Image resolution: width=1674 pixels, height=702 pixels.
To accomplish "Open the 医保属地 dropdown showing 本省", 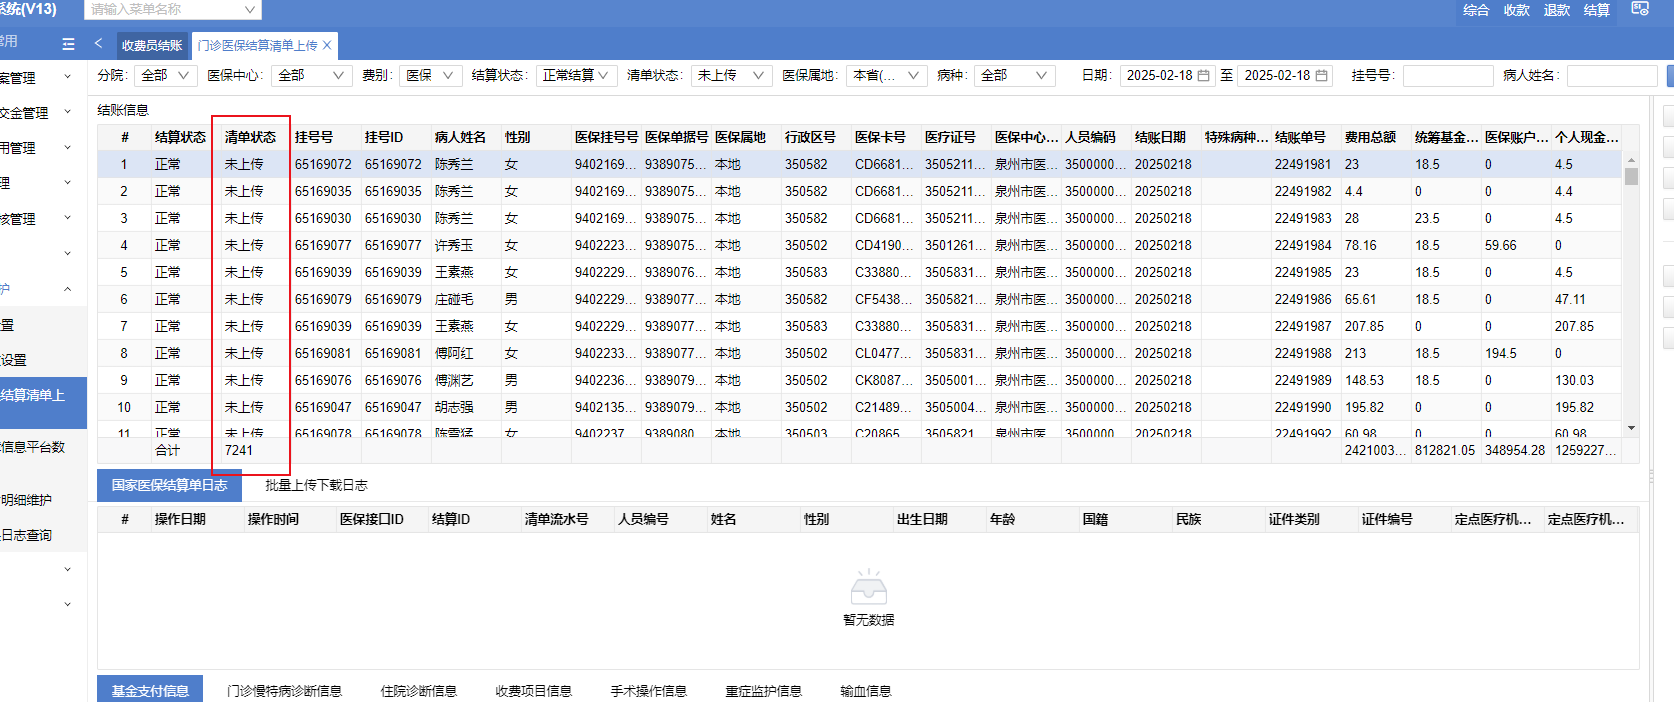I will tap(887, 76).
